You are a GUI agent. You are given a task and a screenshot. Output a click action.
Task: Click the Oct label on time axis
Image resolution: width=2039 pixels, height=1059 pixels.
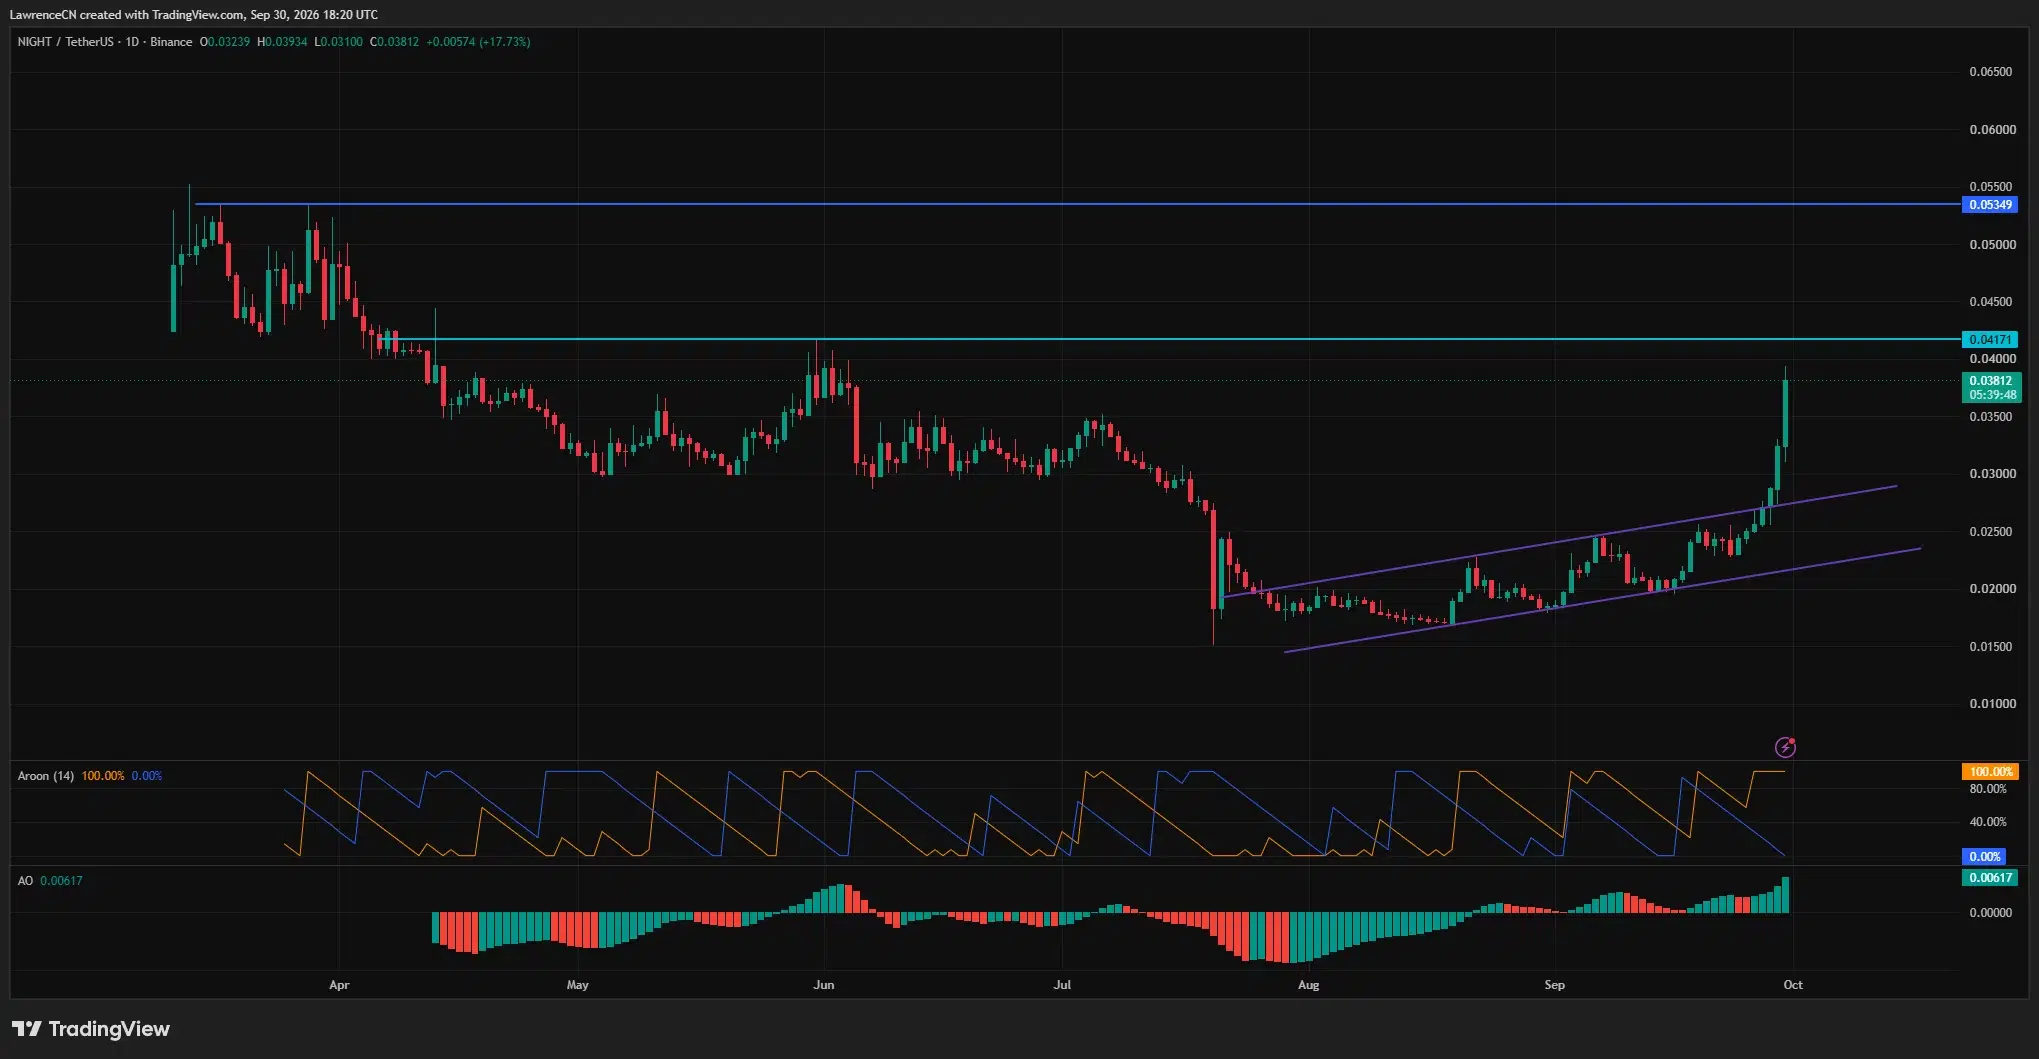1793,985
